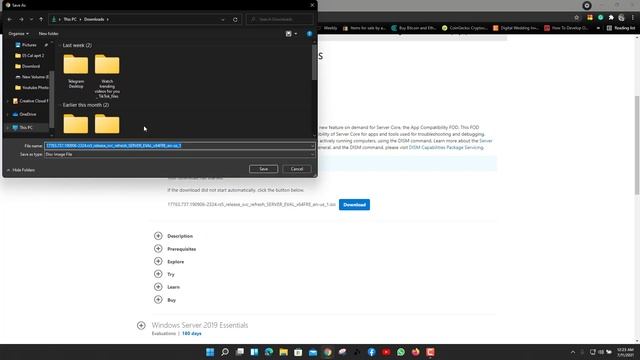Select Download folder in navigation pane
640x360 pixels.
31,66
